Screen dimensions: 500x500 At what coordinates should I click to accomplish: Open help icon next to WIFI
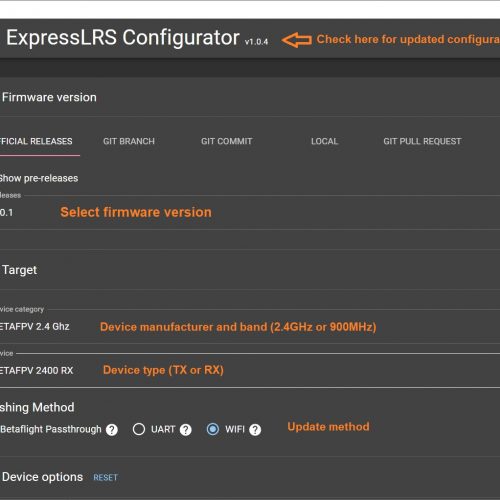(x=255, y=430)
